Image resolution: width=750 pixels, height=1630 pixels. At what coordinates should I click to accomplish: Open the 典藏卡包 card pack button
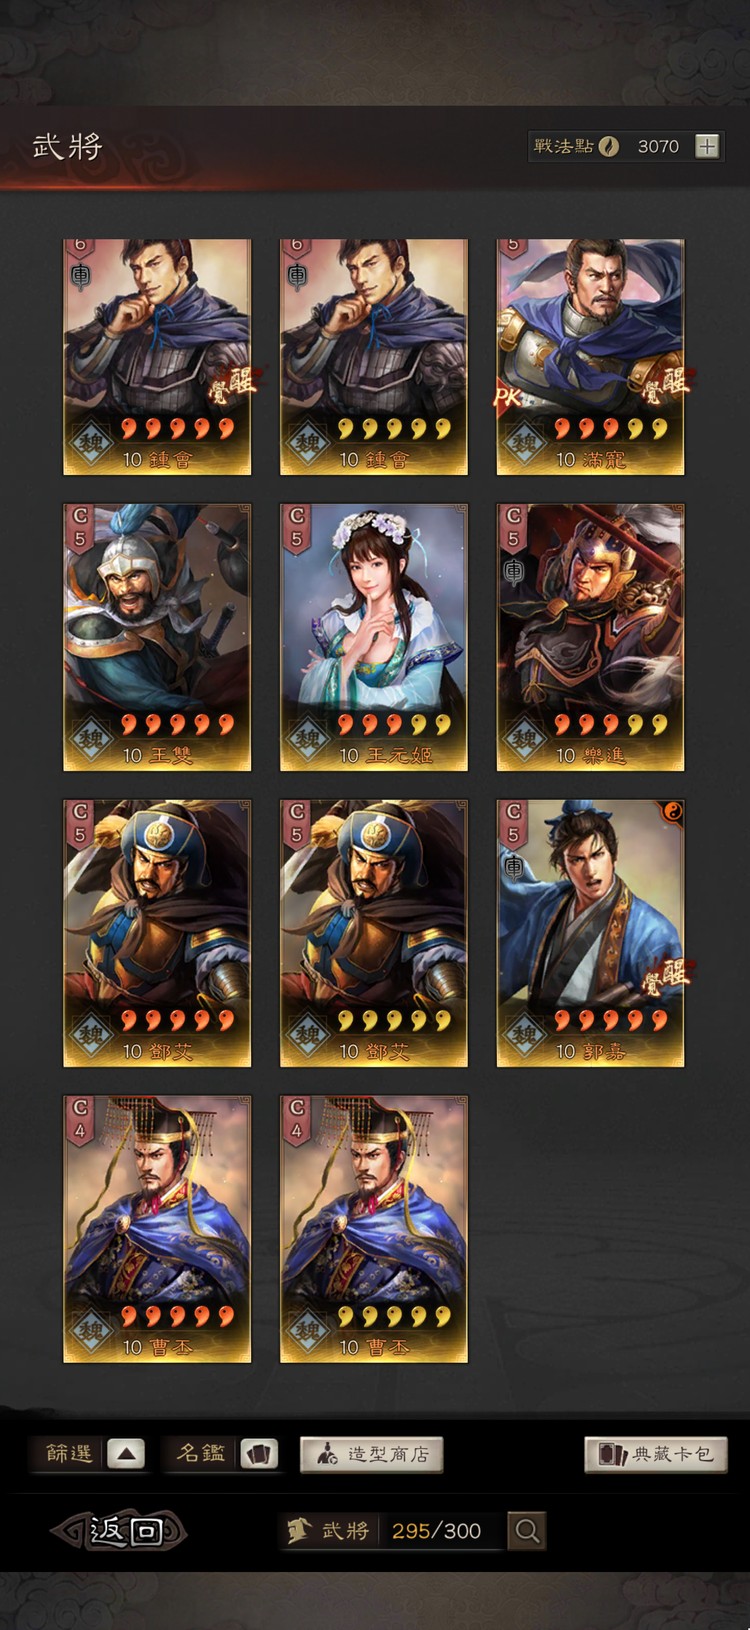(x=656, y=1454)
